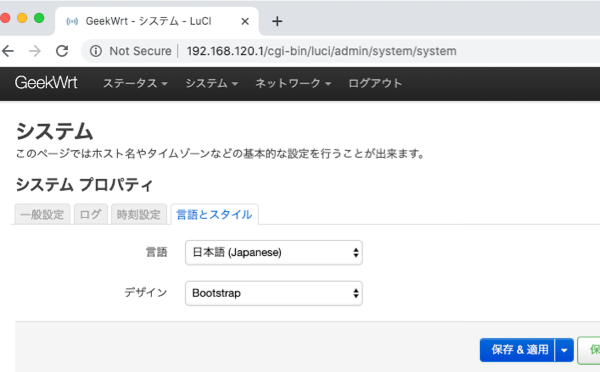Switch to the ログ tab

click(x=90, y=214)
